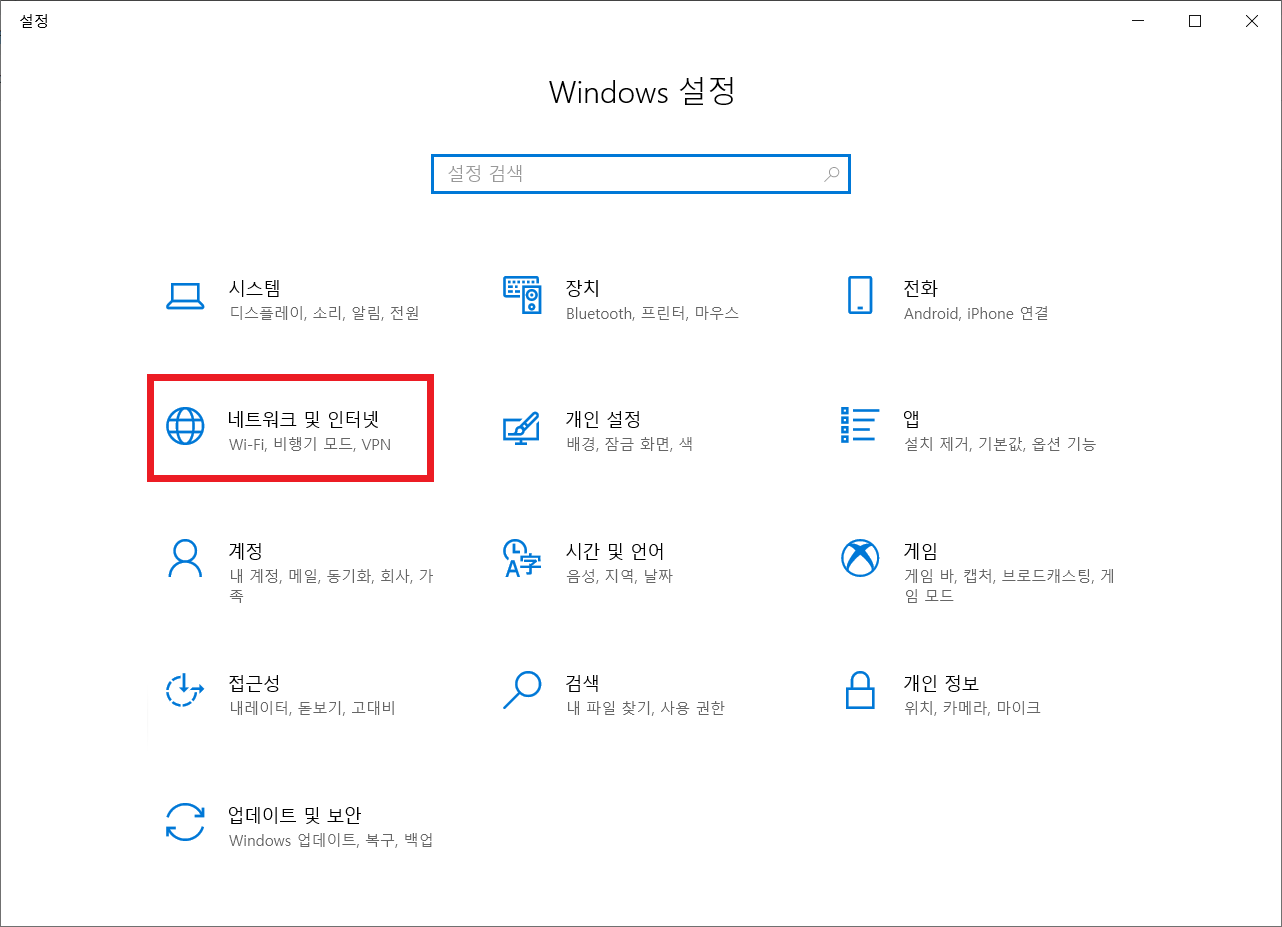1282x927 pixels.
Task: Click the dashed clock icon for 접근성
Action: pos(185,690)
